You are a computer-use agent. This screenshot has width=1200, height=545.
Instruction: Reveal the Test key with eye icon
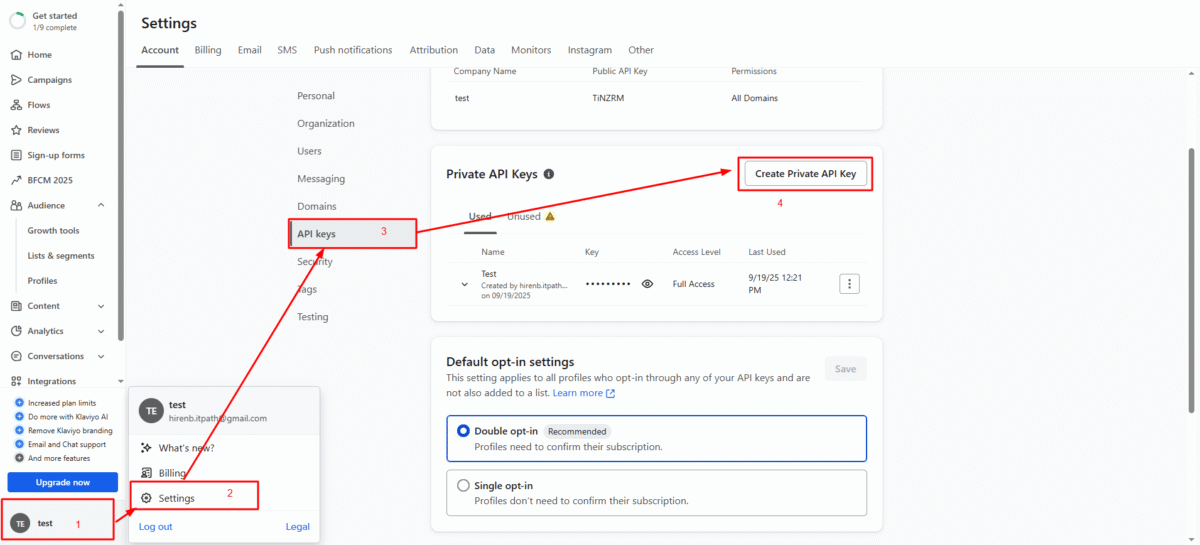click(x=647, y=284)
